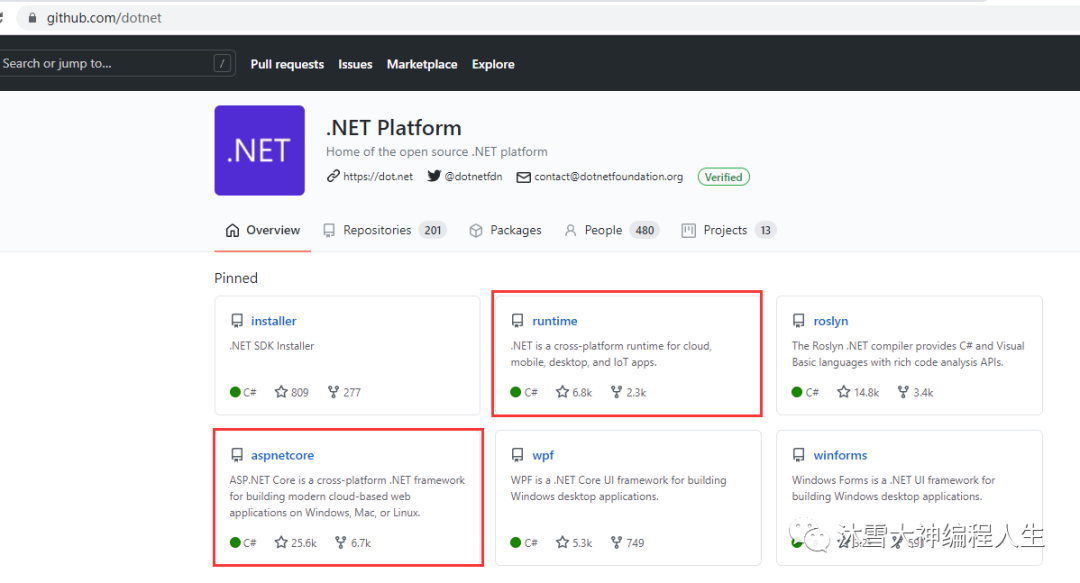Click the Pinned section heading
This screenshot has width=1080, height=583.
(x=236, y=278)
